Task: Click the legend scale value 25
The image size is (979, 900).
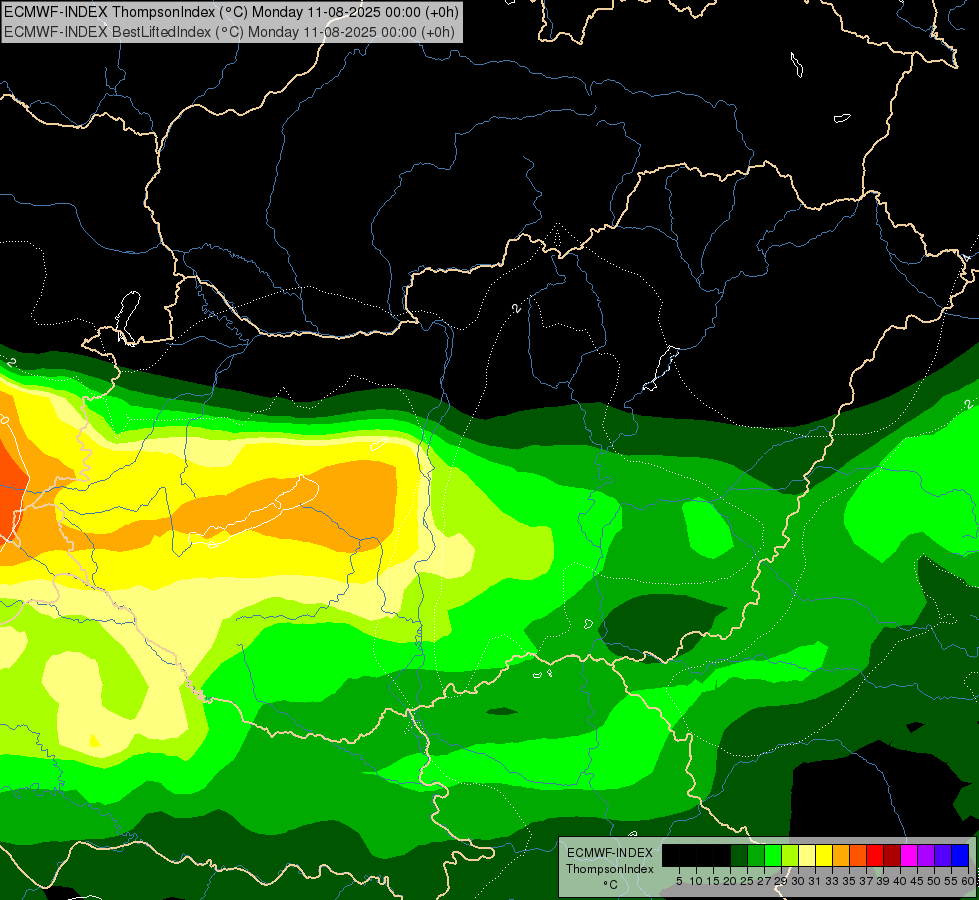Action: click(x=747, y=881)
